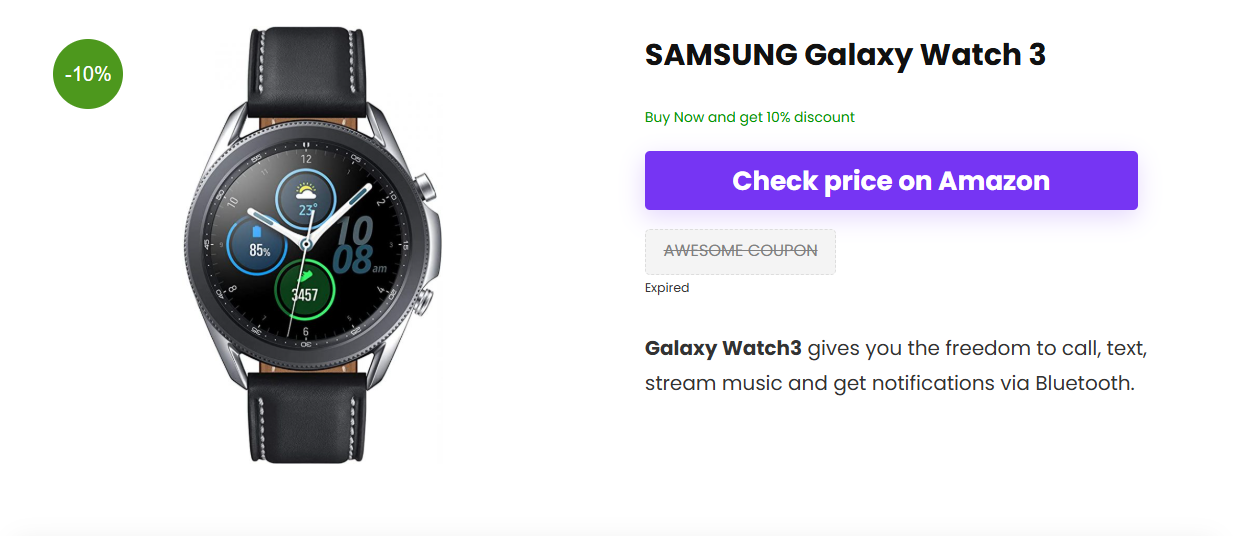Screen dimensions: 1251x536
Task: Click the 85% battery widget on watch face
Action: click(x=259, y=246)
